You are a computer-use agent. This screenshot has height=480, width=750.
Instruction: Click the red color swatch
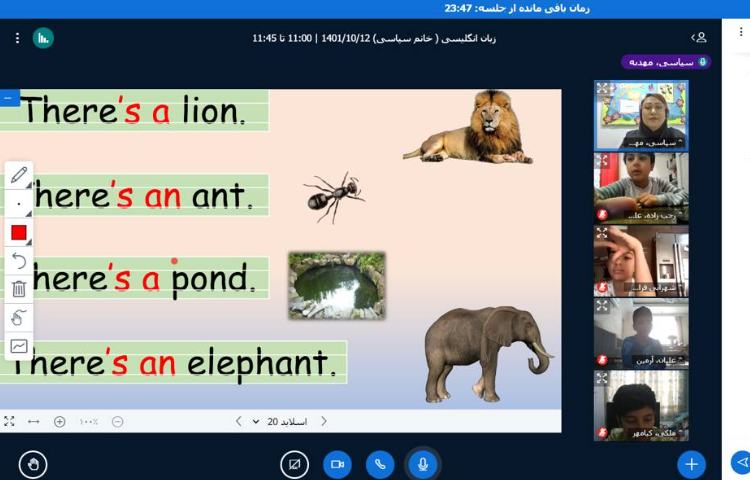pos(18,232)
